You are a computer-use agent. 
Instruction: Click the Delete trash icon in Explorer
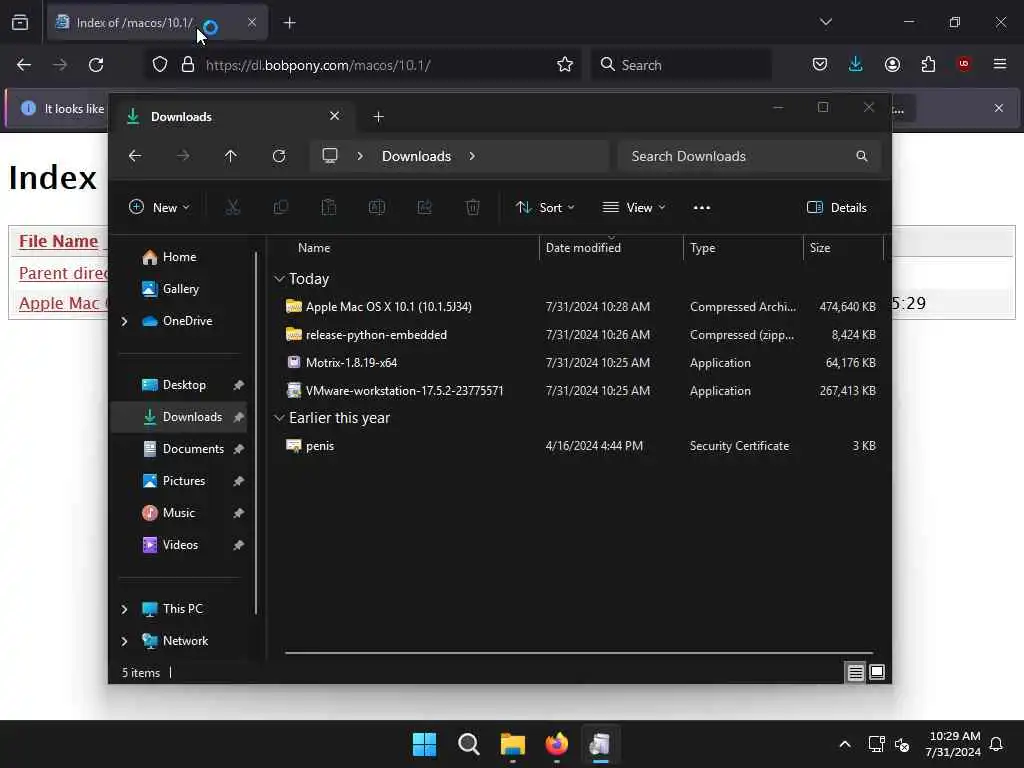[473, 208]
